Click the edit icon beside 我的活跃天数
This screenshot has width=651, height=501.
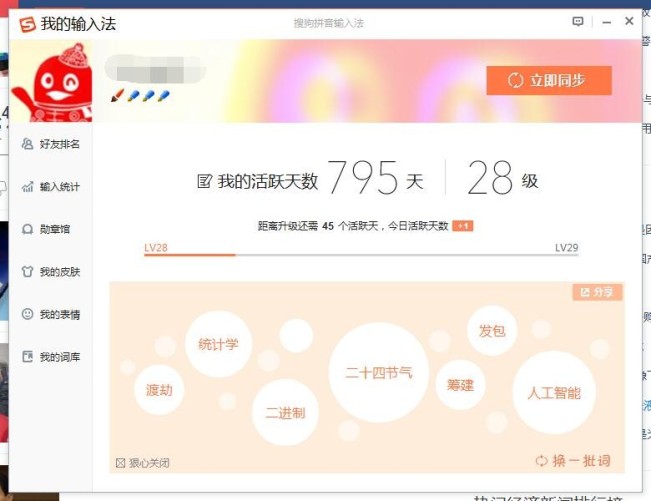(x=204, y=181)
